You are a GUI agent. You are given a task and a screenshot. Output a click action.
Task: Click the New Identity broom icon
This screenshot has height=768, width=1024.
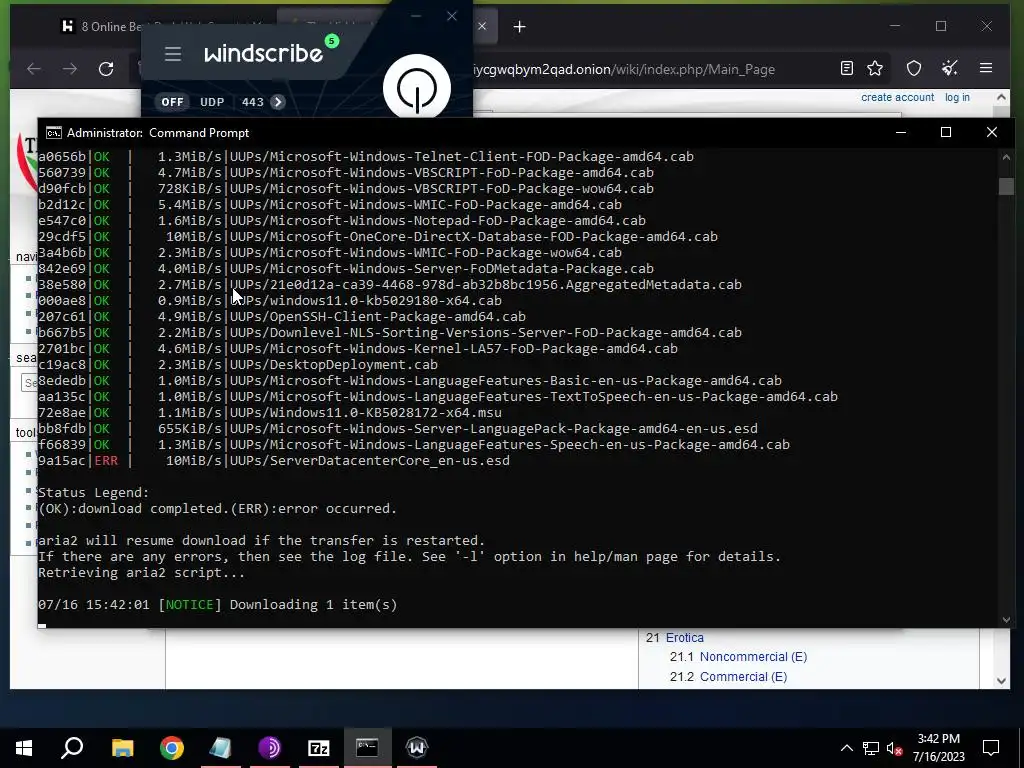[x=950, y=68]
